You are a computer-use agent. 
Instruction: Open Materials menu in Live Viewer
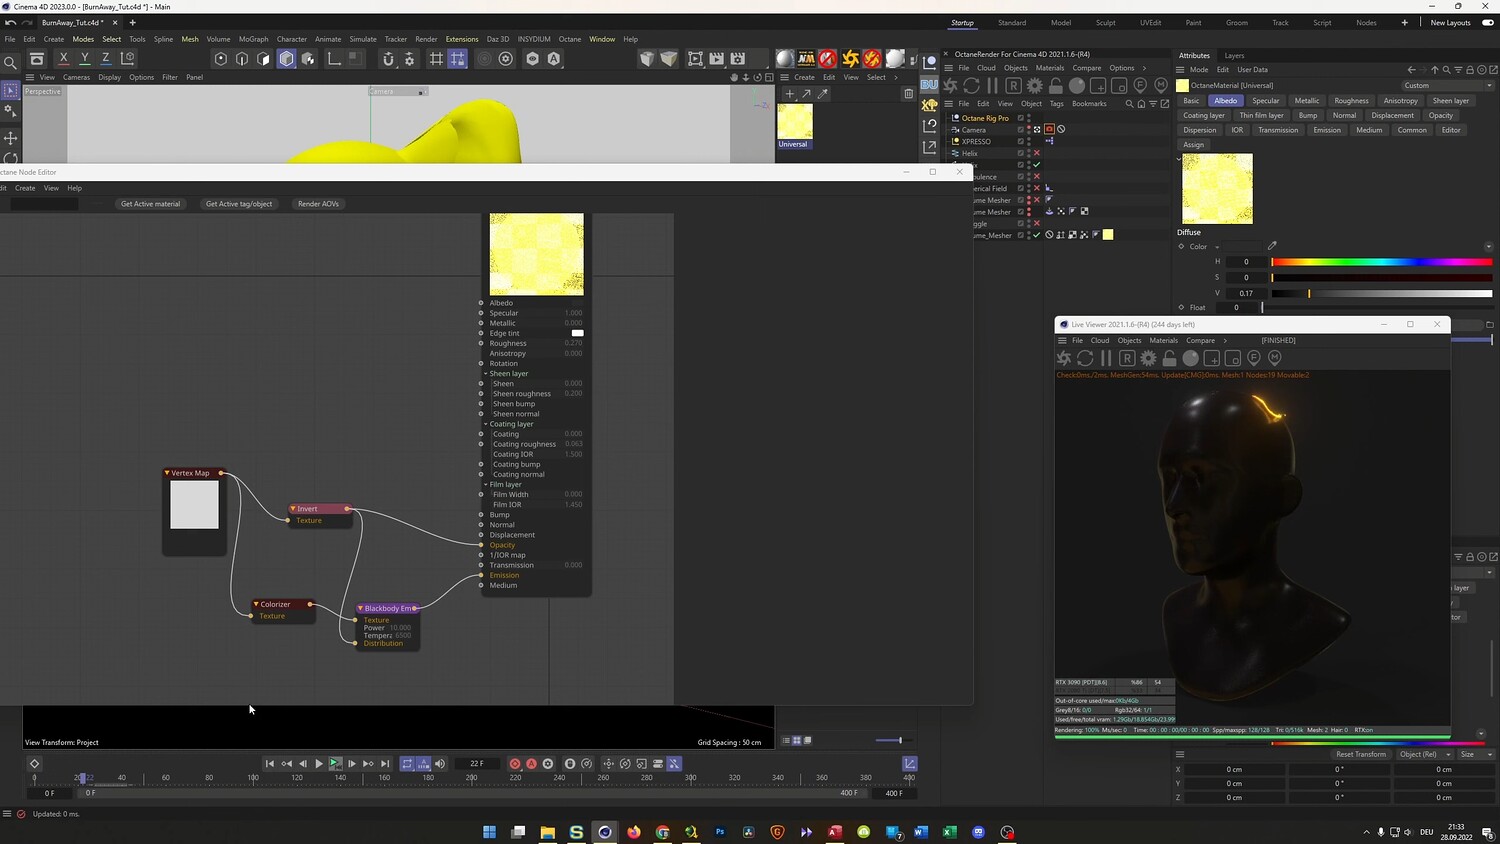pos(1163,340)
